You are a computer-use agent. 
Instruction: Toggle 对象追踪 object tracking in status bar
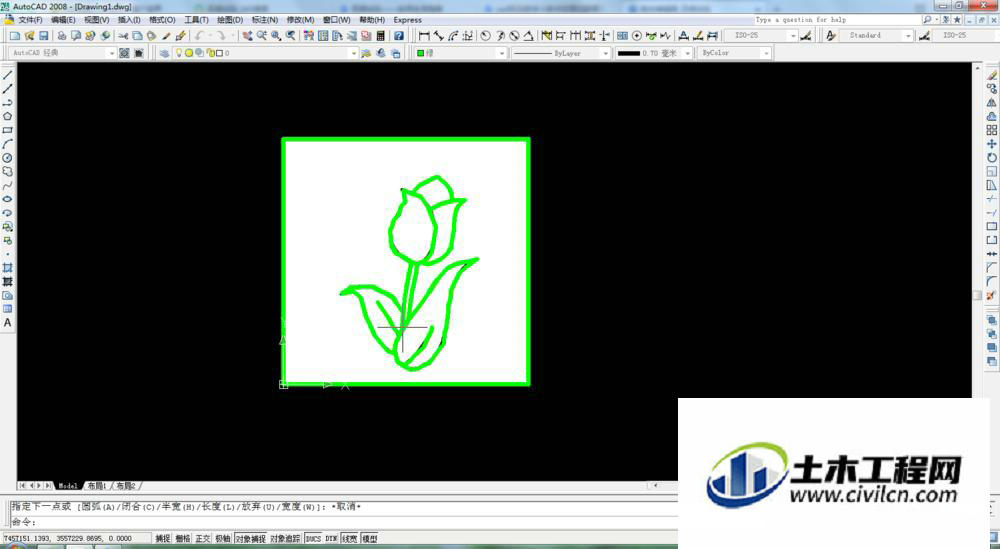[285, 539]
